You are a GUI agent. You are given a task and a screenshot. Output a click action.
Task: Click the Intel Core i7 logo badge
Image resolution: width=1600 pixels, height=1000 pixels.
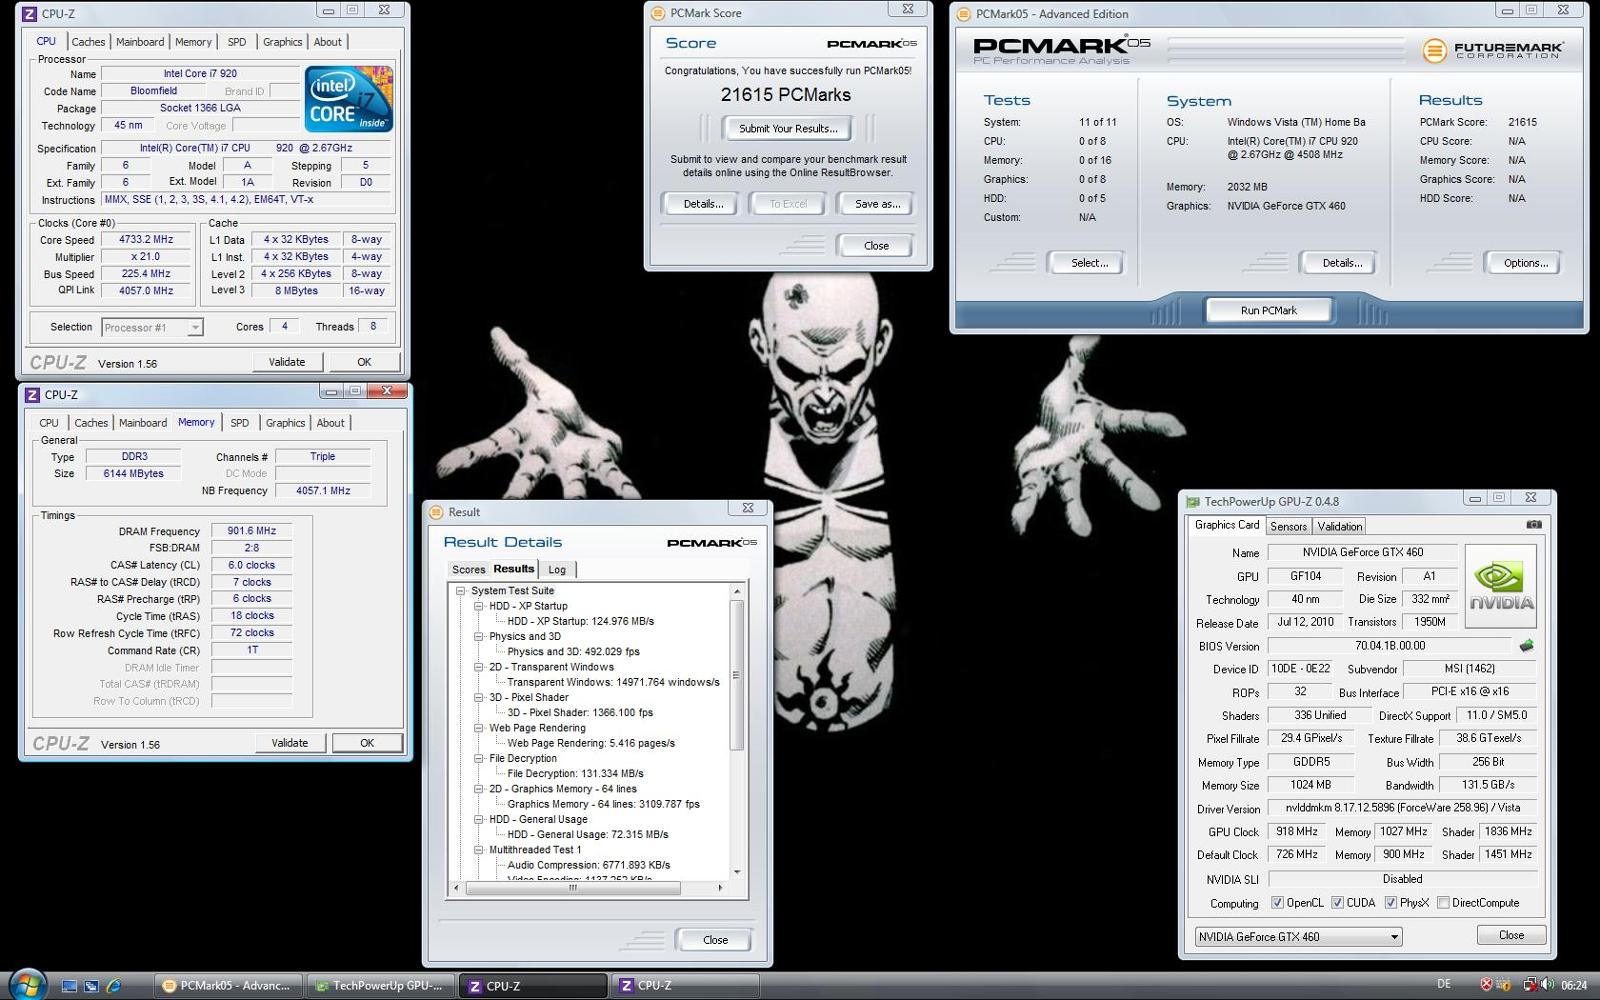tap(348, 99)
